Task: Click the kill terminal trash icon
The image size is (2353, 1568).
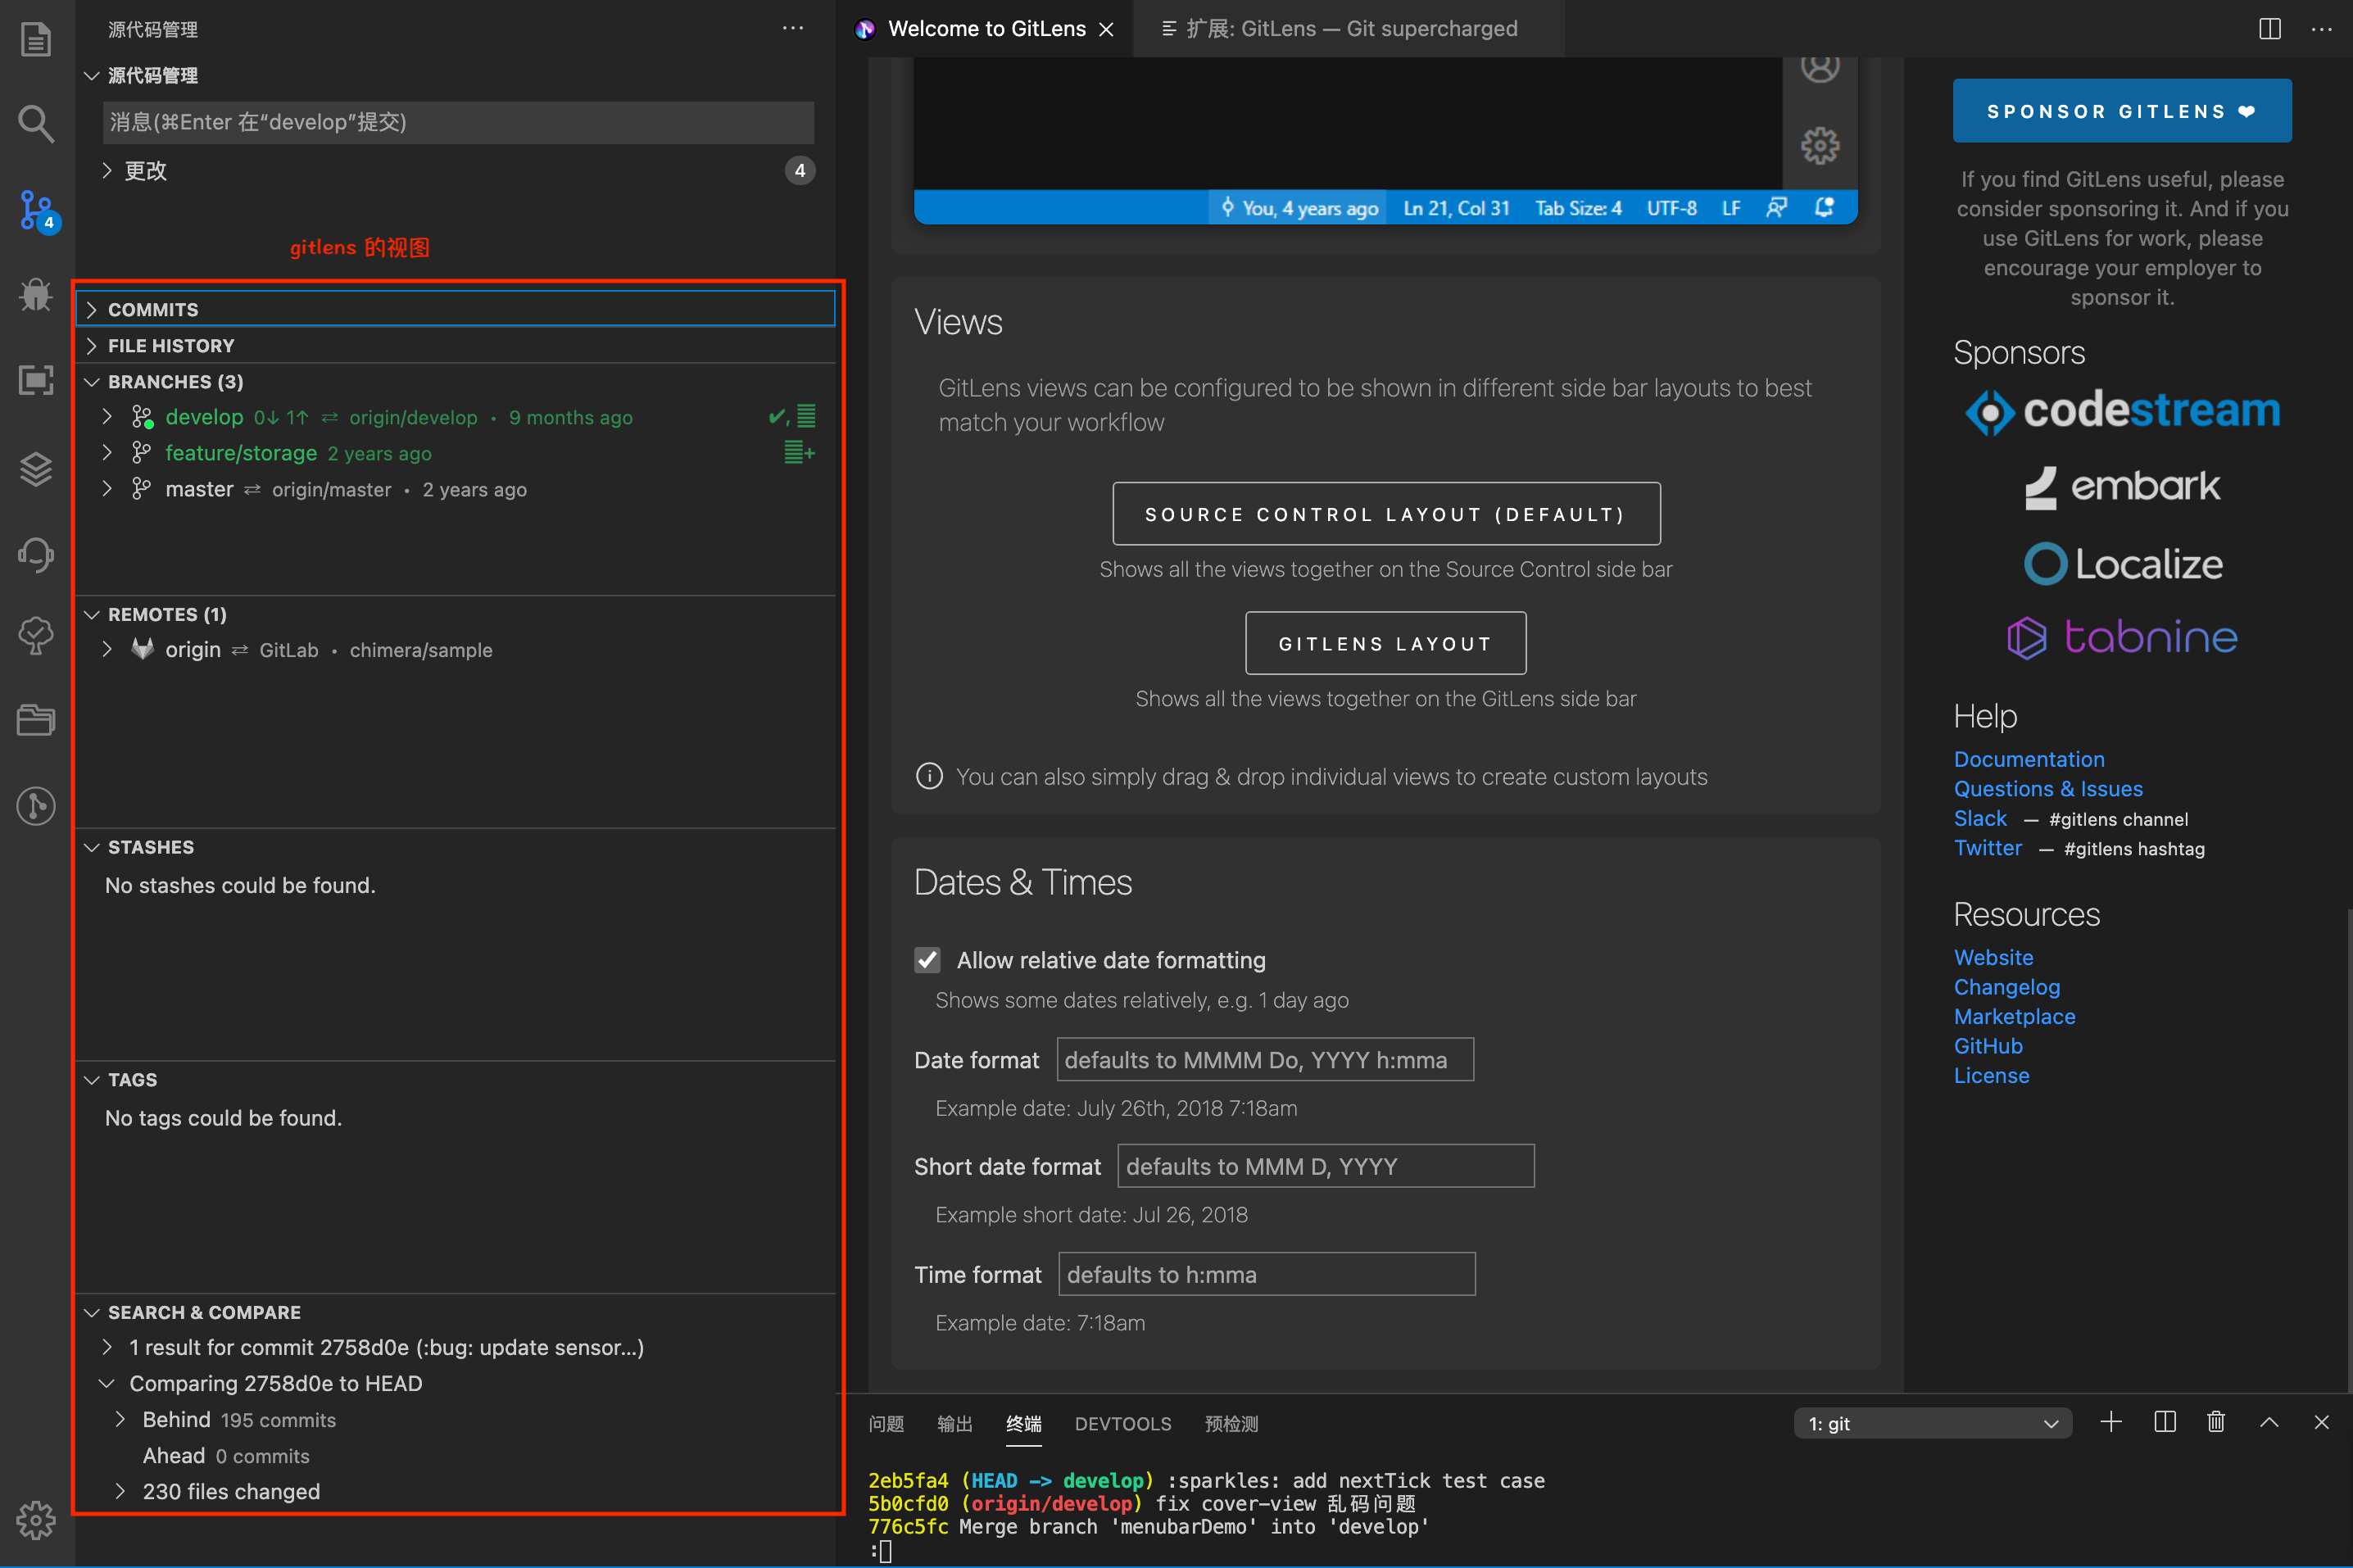Action: click(2216, 1422)
